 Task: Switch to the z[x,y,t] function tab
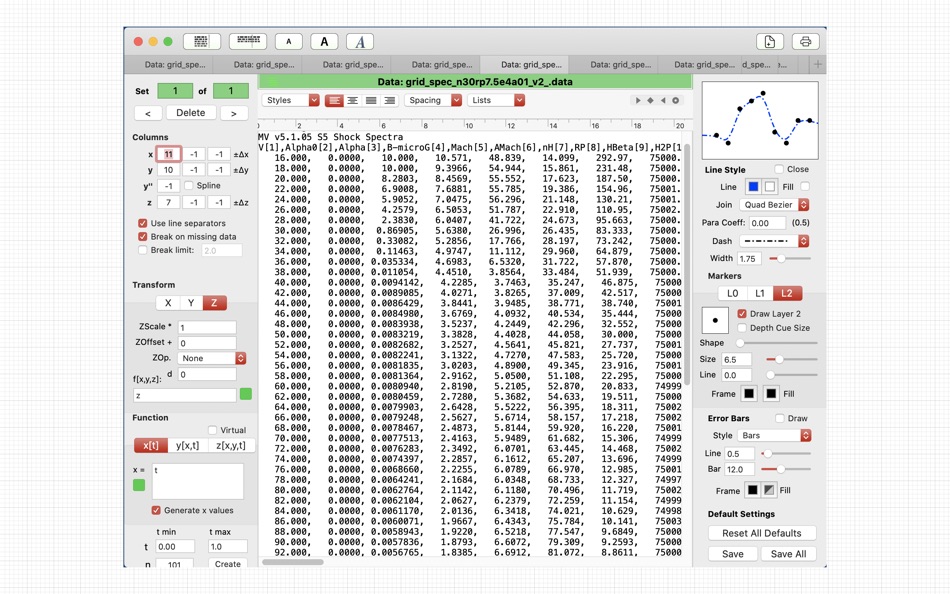(231, 446)
